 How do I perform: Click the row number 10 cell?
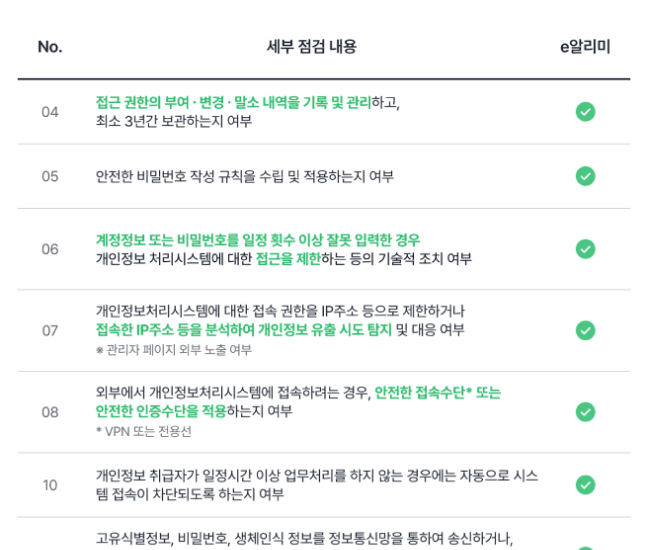[50, 485]
